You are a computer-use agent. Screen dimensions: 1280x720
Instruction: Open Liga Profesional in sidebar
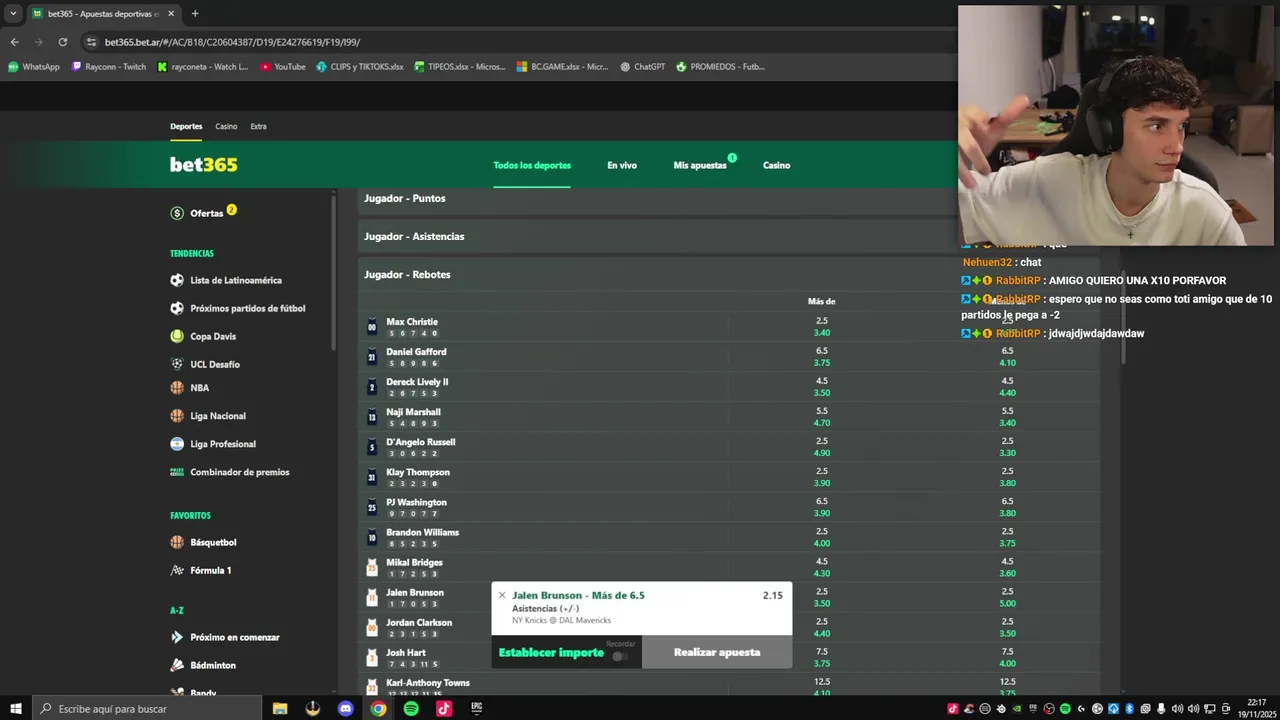[x=223, y=444]
